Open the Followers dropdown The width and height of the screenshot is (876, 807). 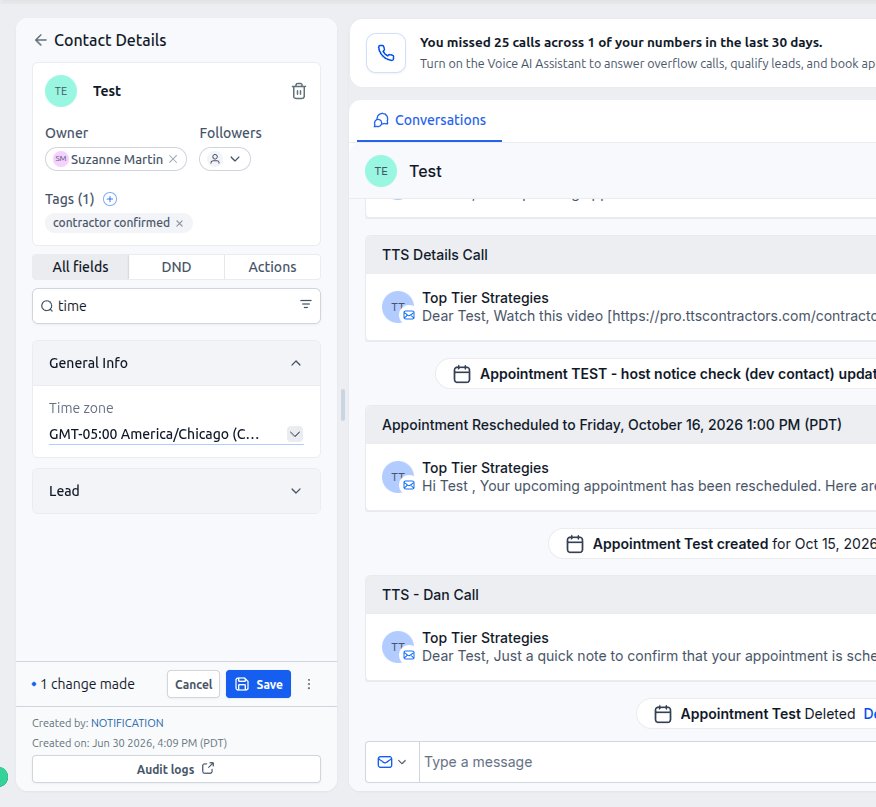(x=225, y=159)
